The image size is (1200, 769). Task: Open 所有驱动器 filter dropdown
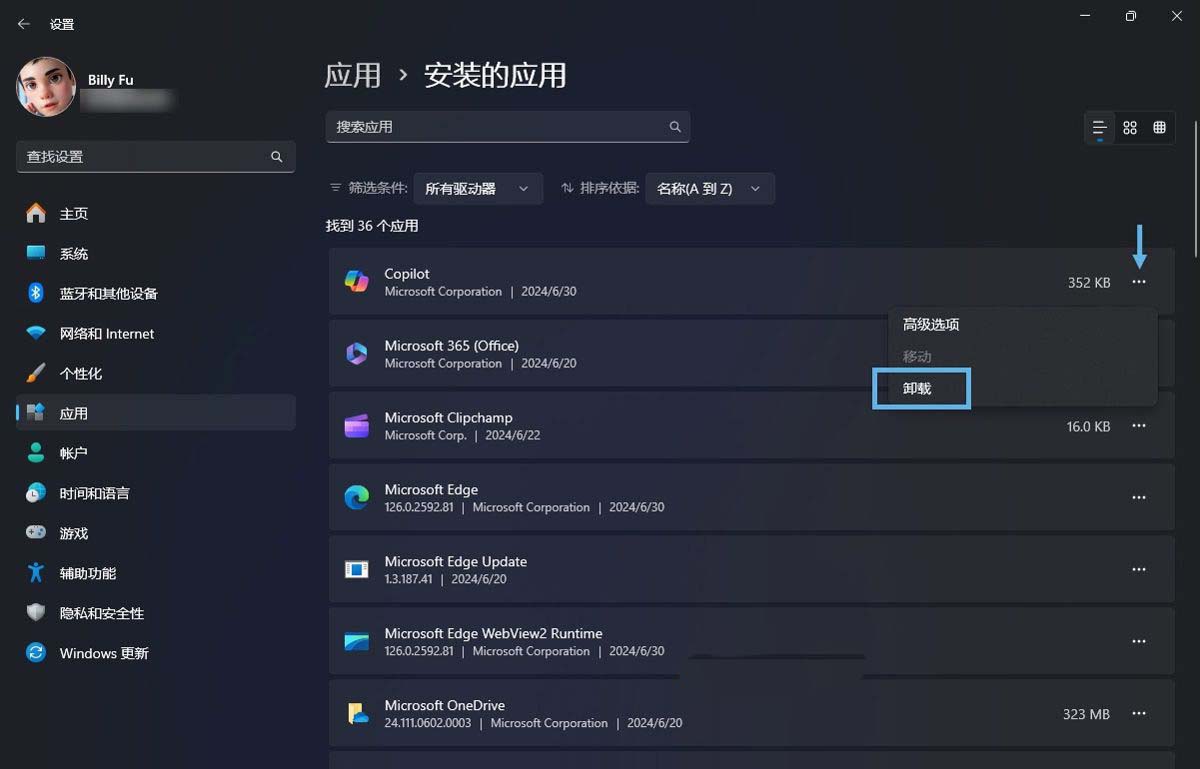point(478,188)
